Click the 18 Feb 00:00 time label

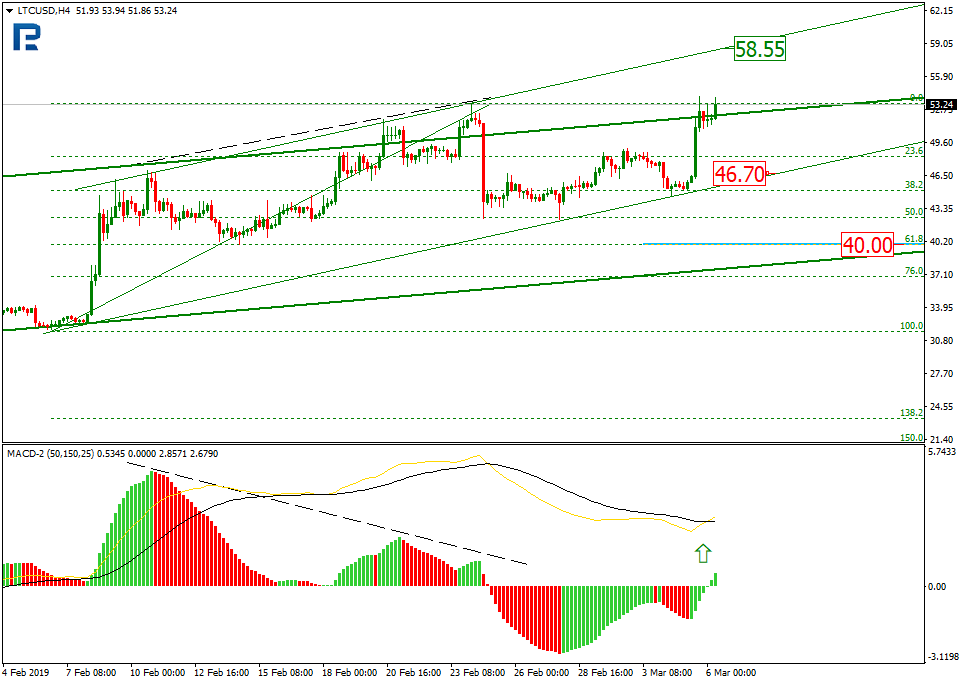point(349,672)
